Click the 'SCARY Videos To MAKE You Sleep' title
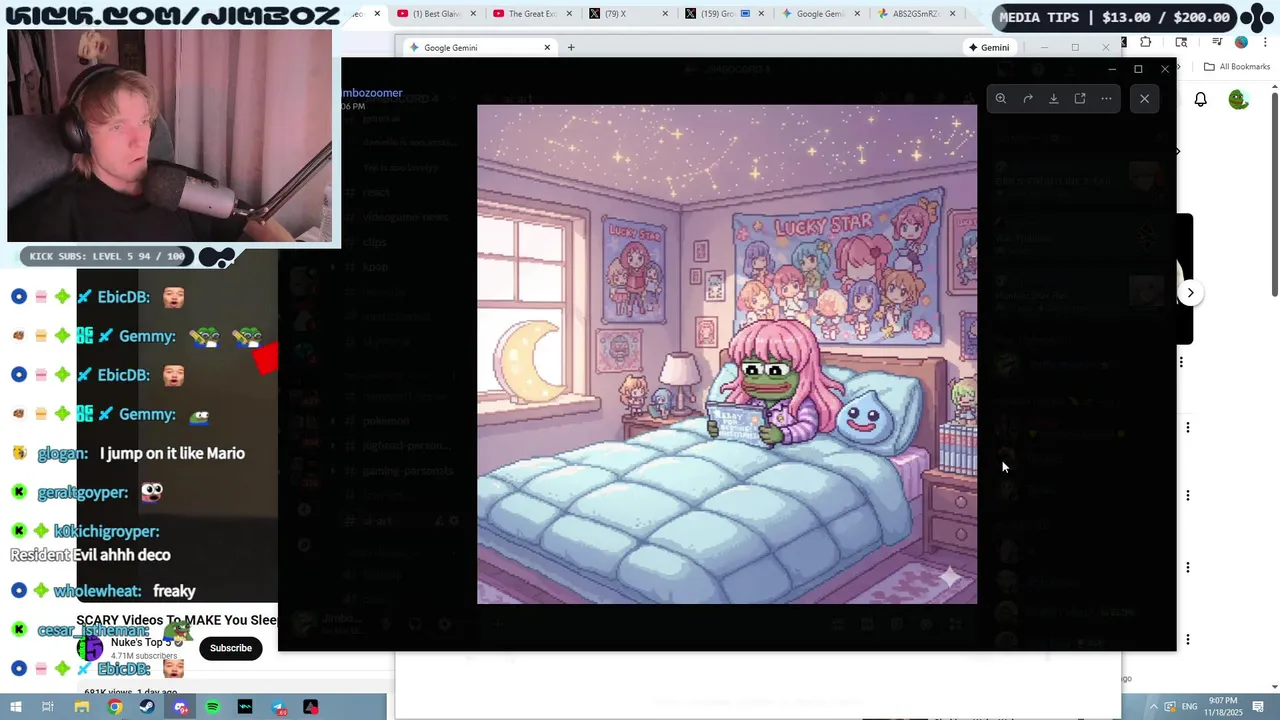 click(x=177, y=620)
